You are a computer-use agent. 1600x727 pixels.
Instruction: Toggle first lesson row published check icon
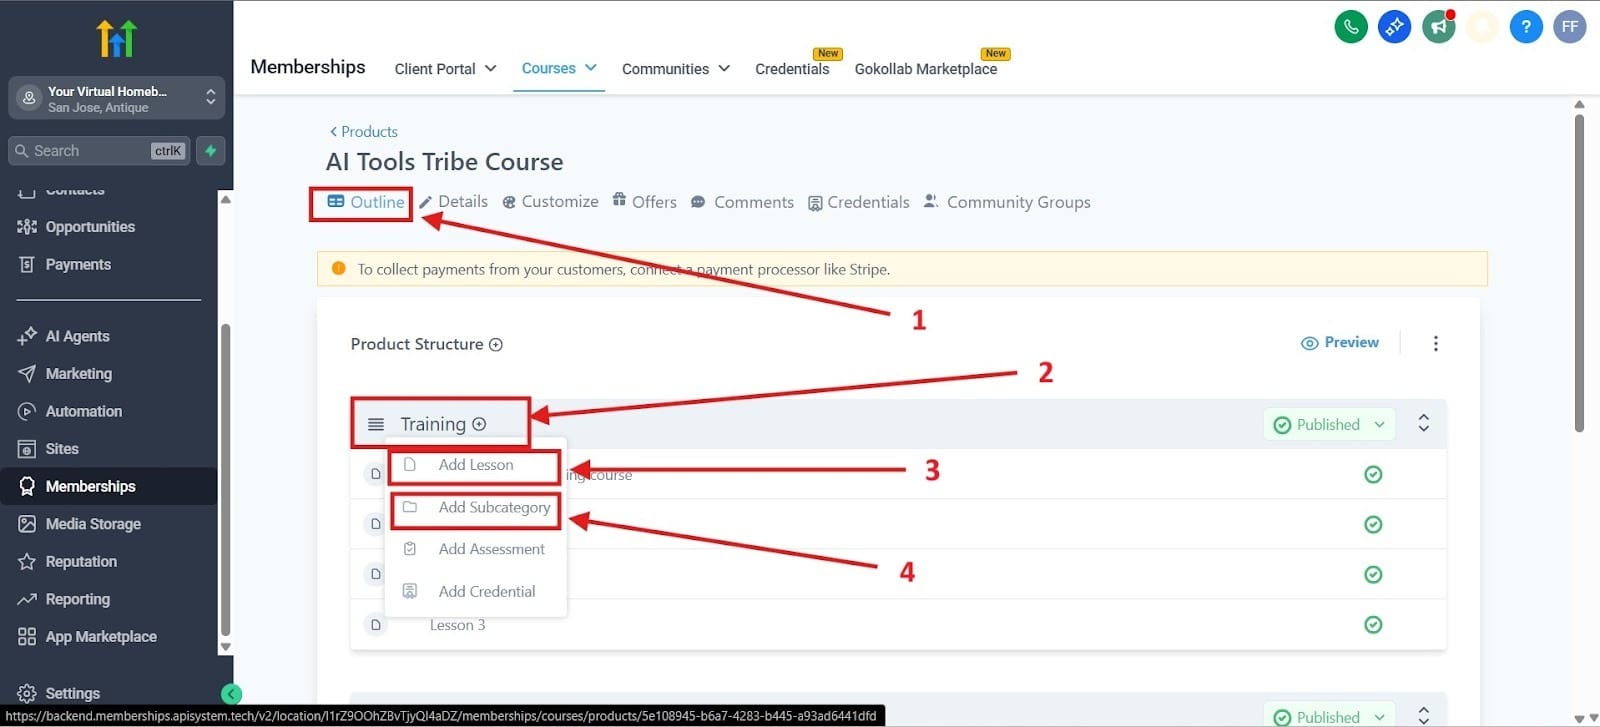pyautogui.click(x=1373, y=475)
